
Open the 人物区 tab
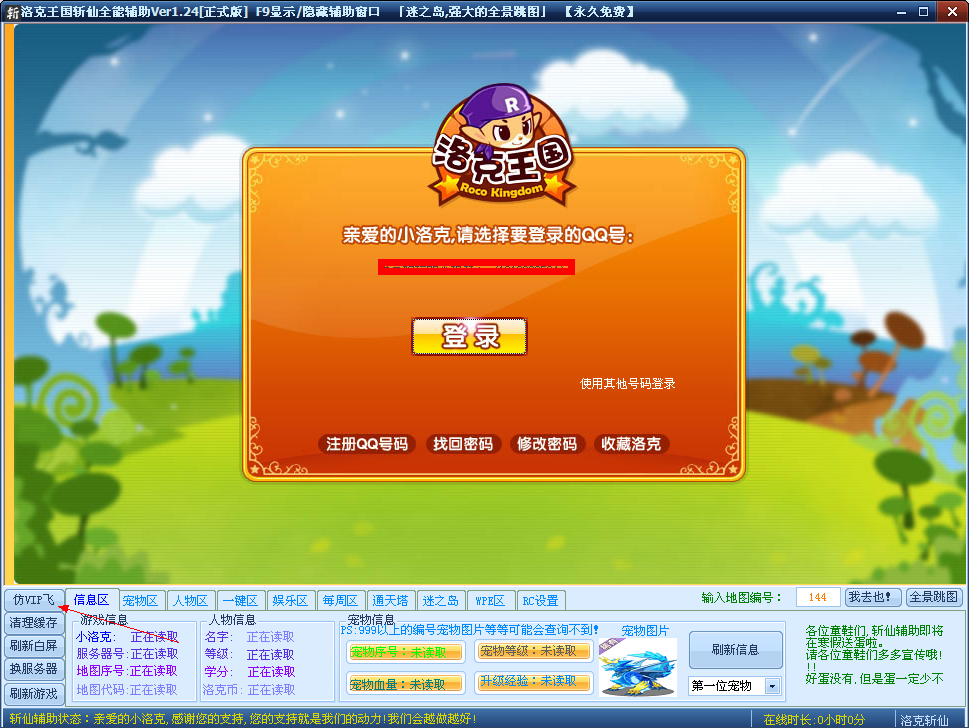click(x=190, y=601)
